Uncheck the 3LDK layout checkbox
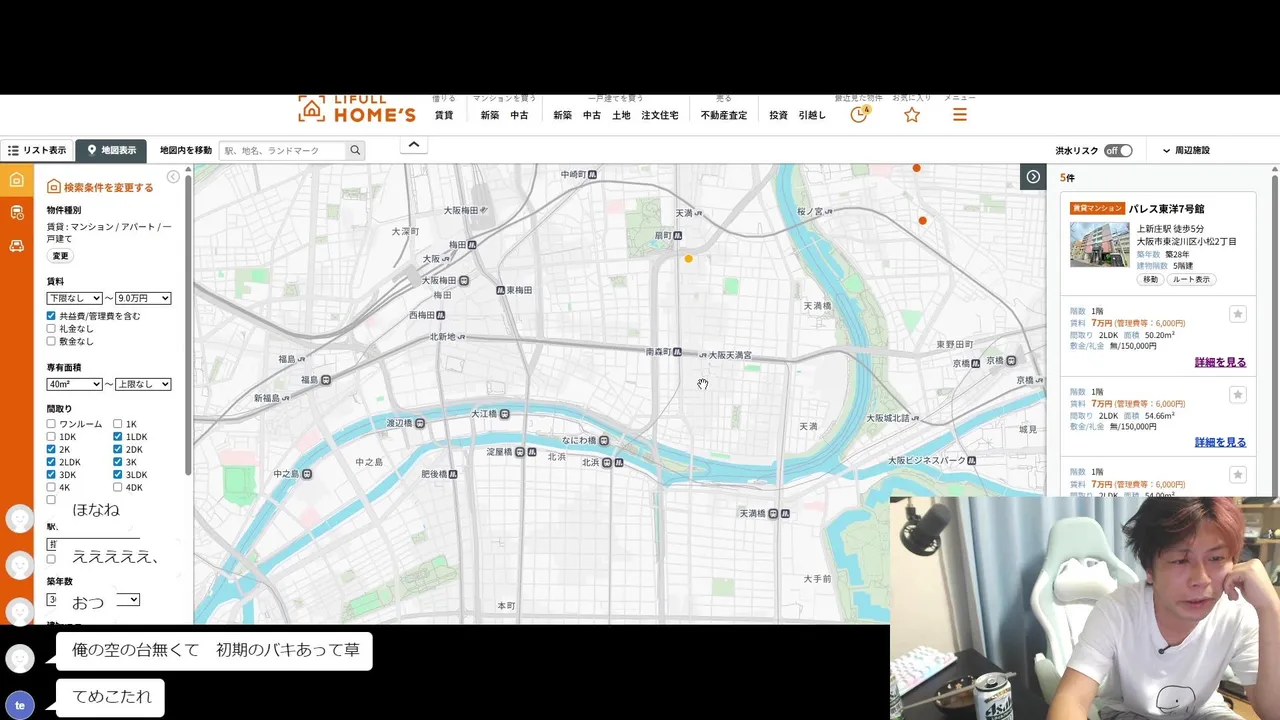The height and width of the screenshot is (720, 1280). tap(118, 475)
